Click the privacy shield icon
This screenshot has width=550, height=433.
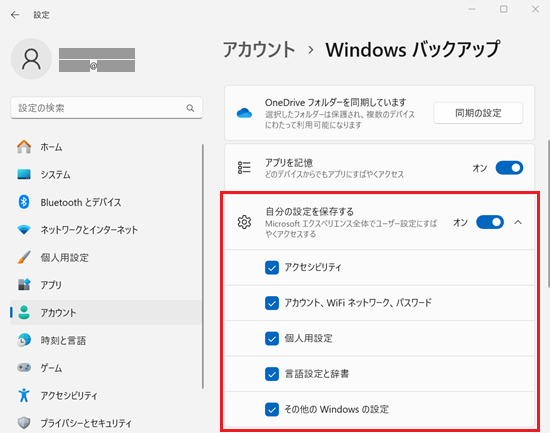pyautogui.click(x=24, y=423)
